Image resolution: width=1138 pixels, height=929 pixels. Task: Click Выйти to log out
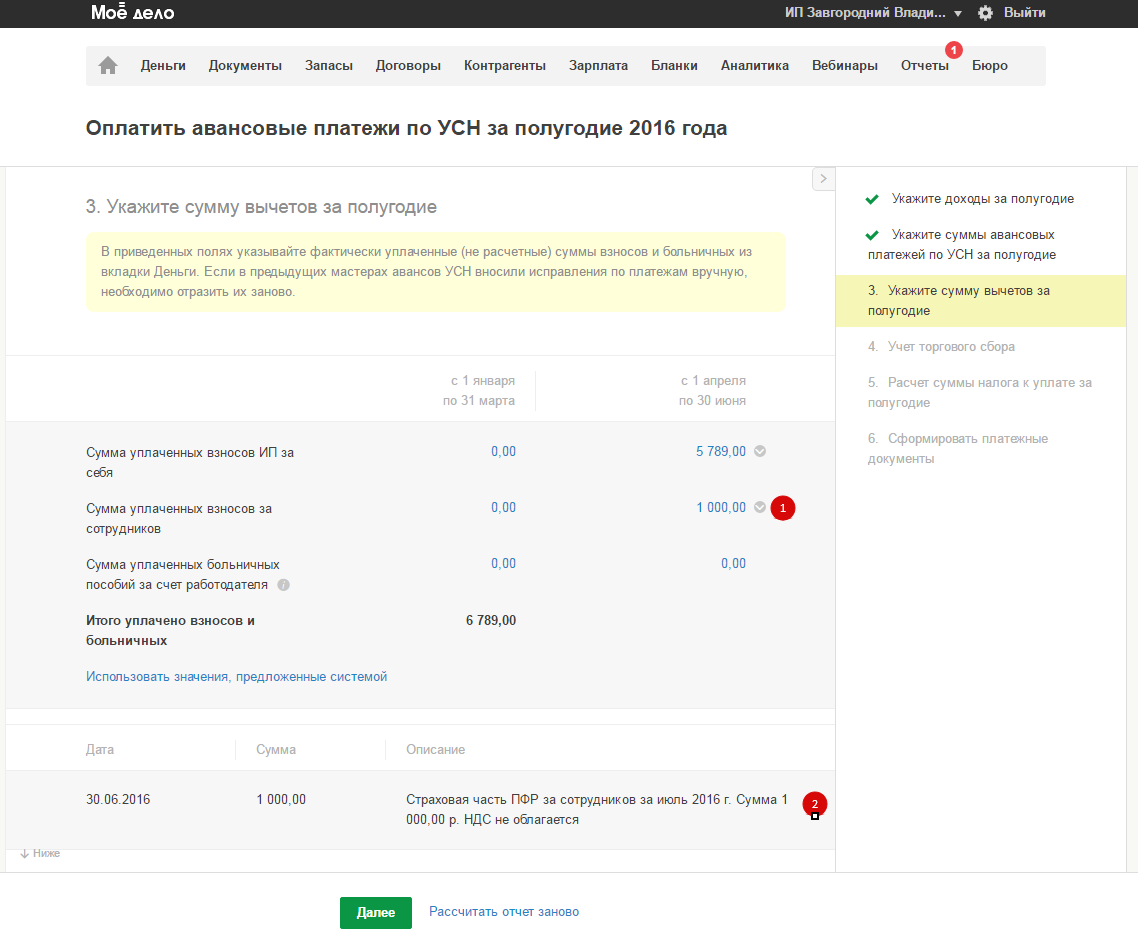coord(1024,13)
